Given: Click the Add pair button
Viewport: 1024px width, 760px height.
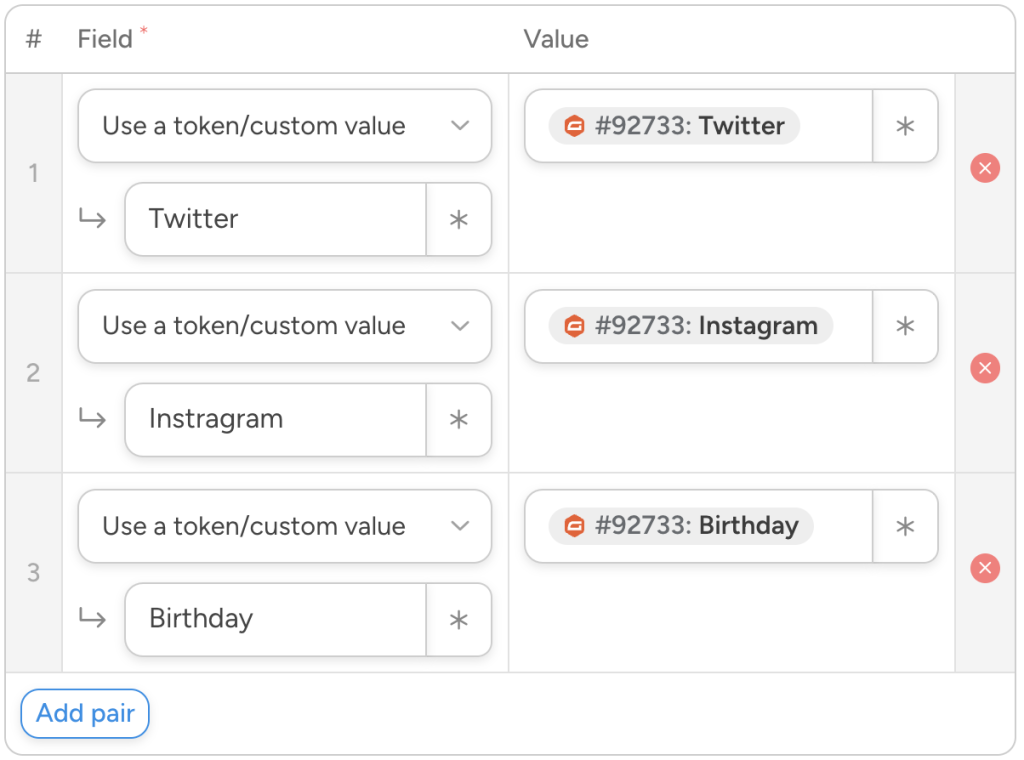Looking at the screenshot, I should pyautogui.click(x=84, y=713).
